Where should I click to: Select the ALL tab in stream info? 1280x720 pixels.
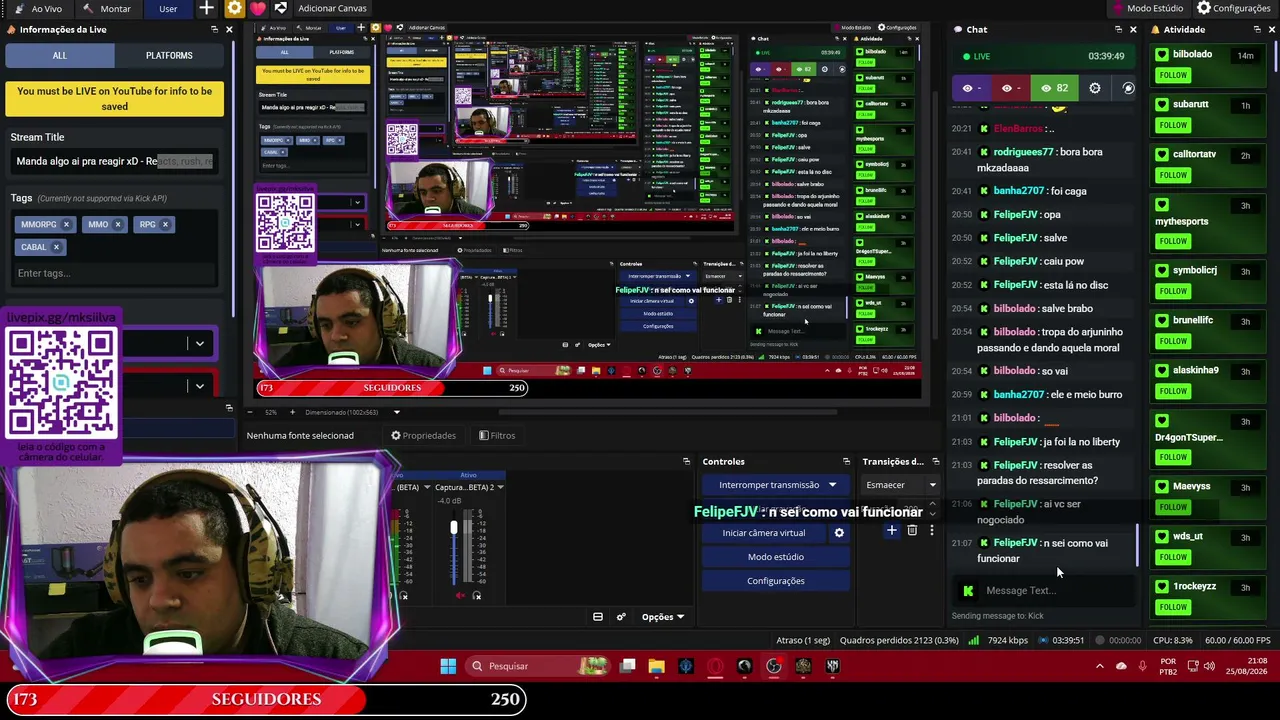pyautogui.click(x=60, y=56)
